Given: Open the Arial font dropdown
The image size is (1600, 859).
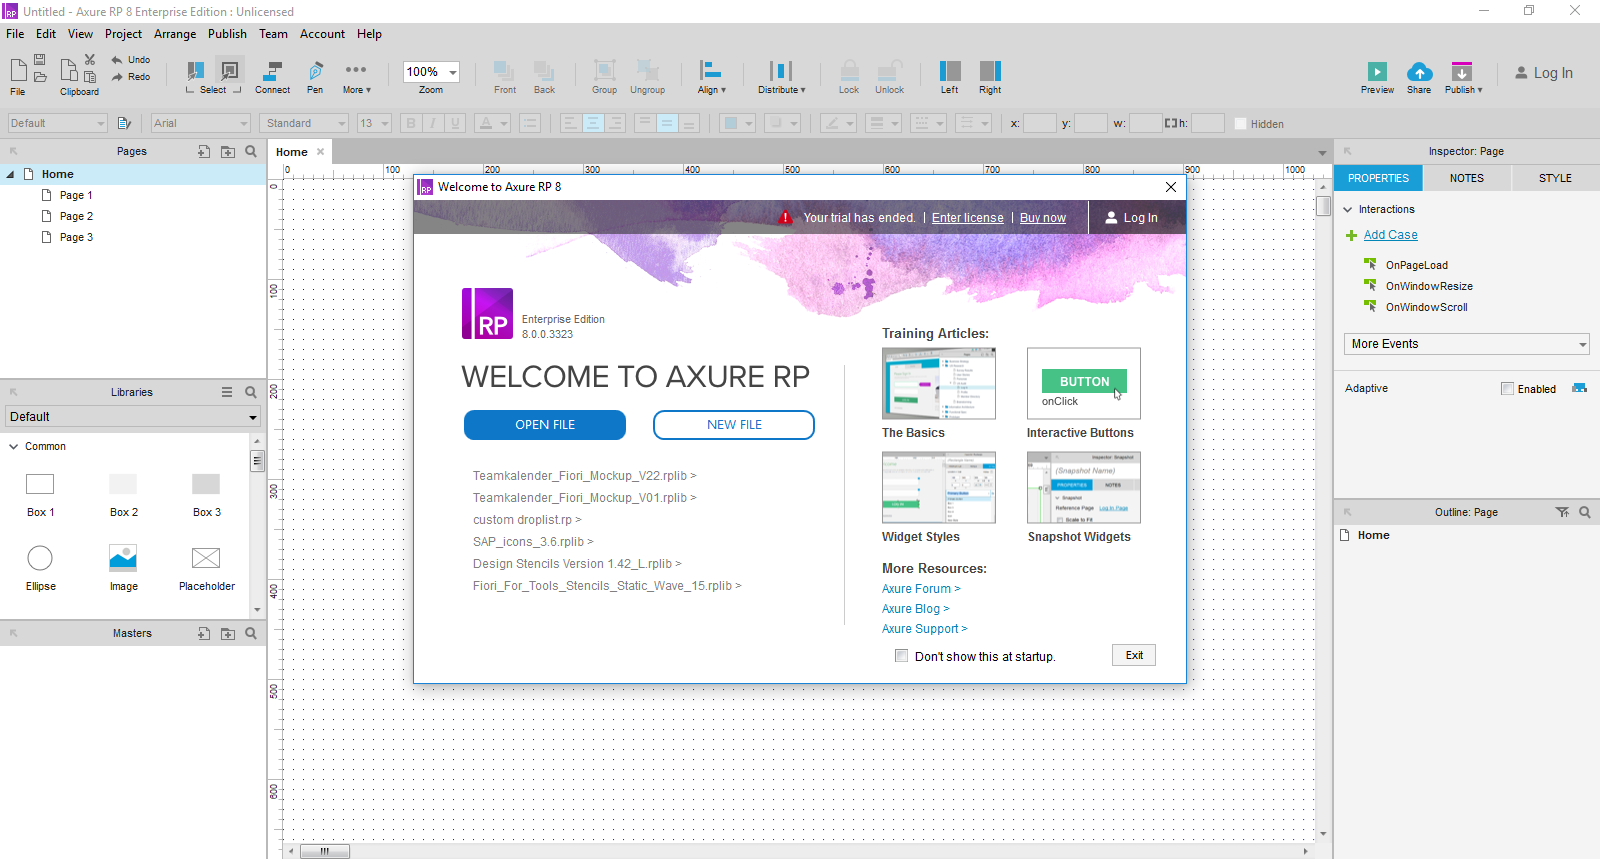Looking at the screenshot, I should pyautogui.click(x=201, y=123).
